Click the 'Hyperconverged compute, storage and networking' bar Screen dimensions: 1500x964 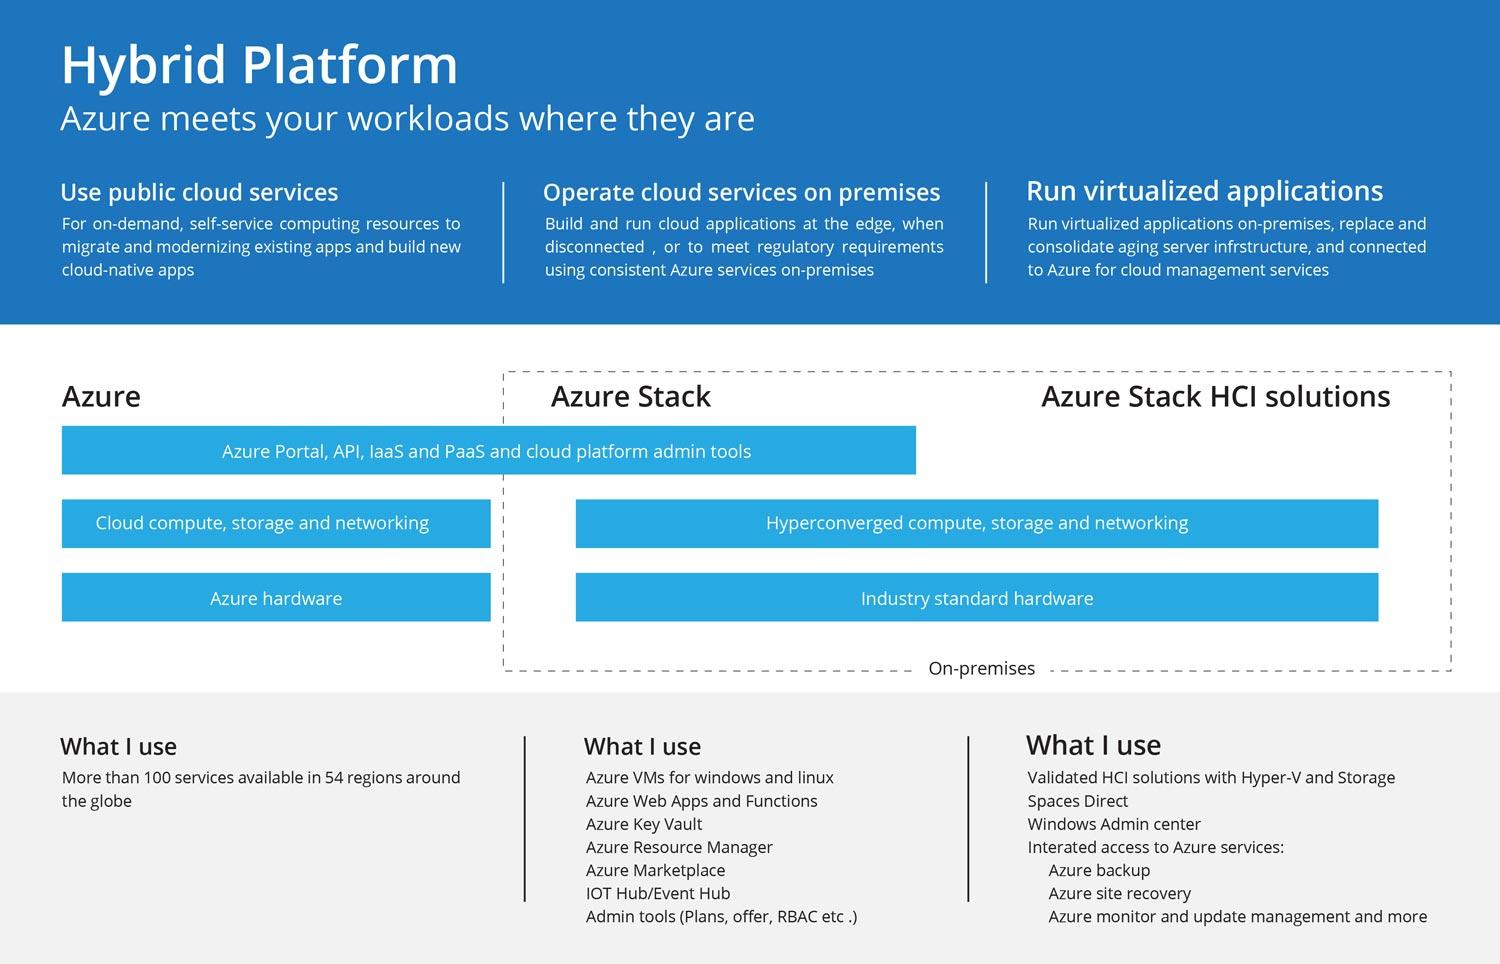point(977,523)
